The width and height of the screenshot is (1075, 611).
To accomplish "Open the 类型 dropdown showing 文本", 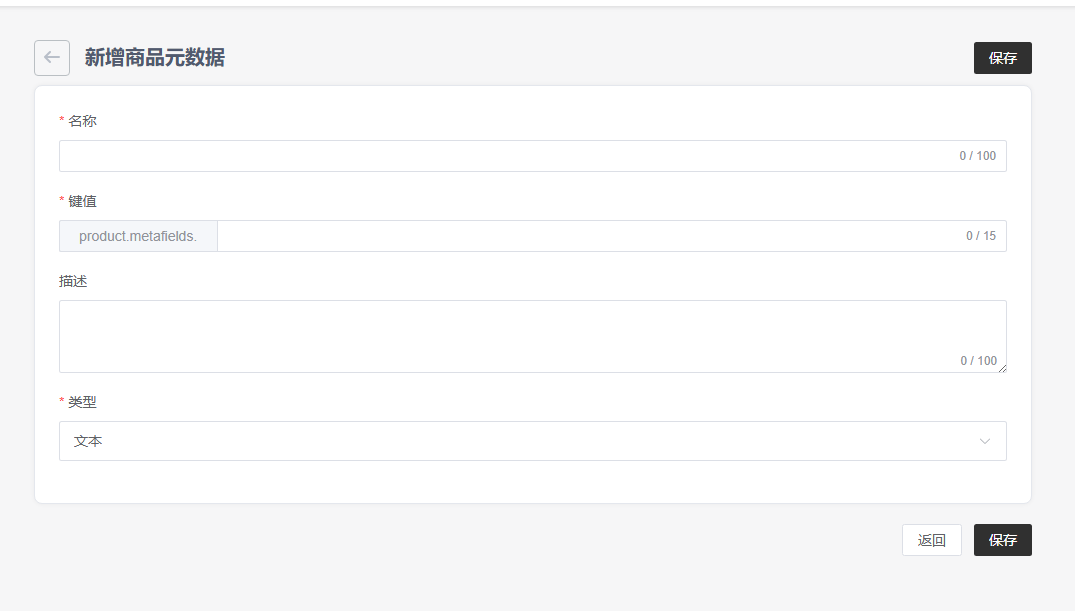I will coord(520,441).
